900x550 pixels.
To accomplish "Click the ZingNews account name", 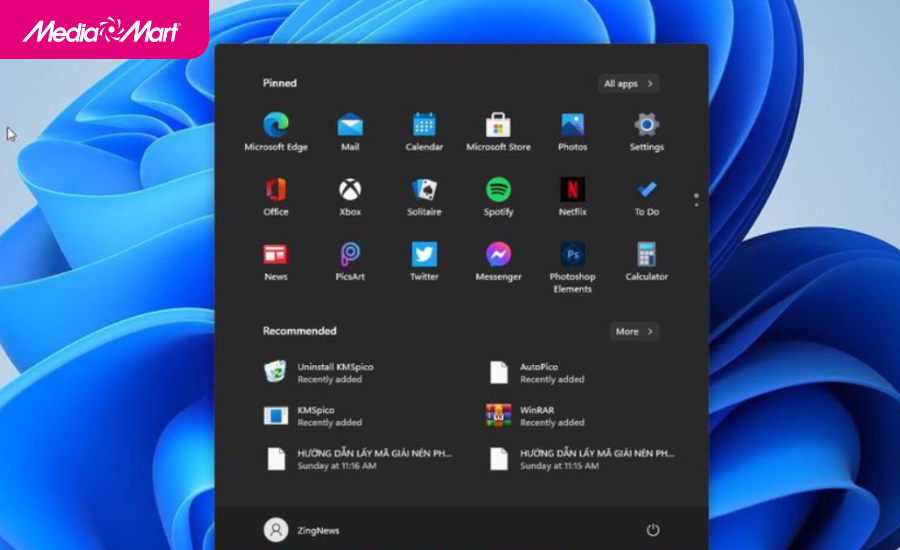I will 318,530.
